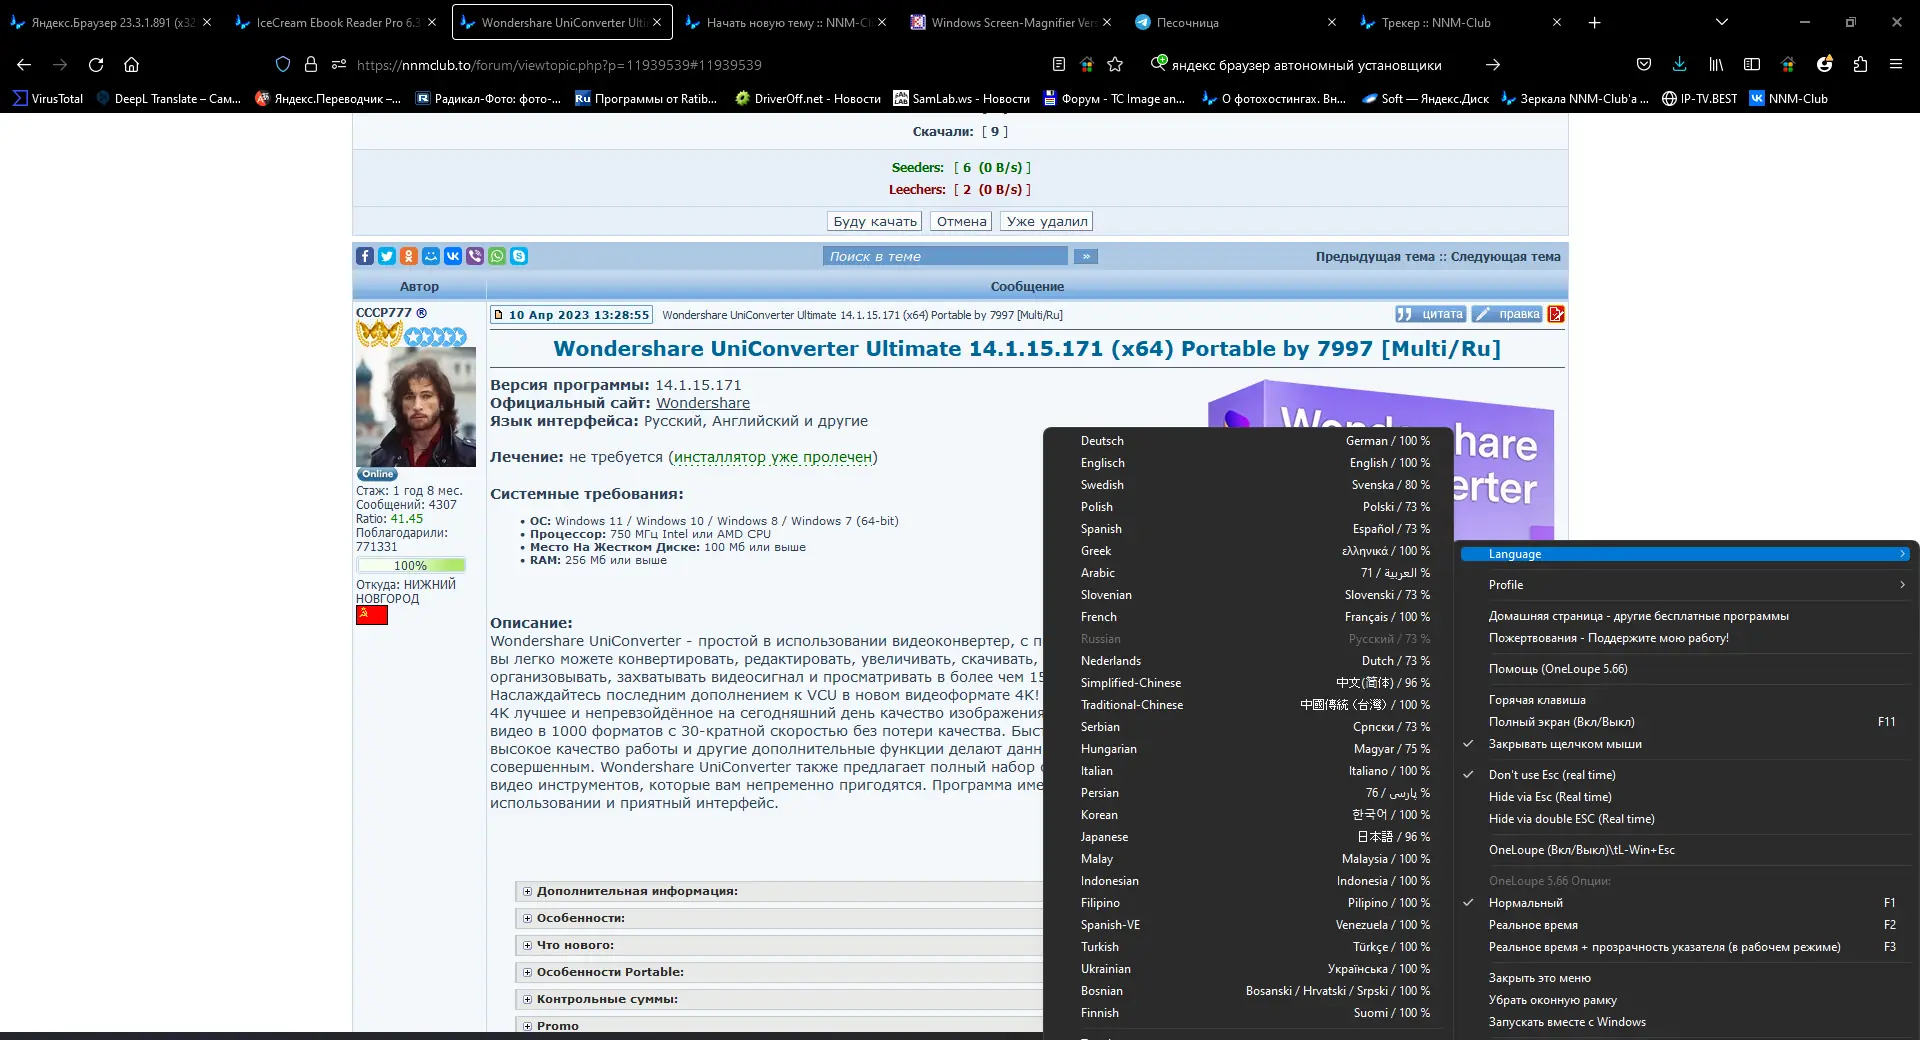The image size is (1920, 1040).
Task: Click the "Уже удалил" button
Action: coord(1047,221)
